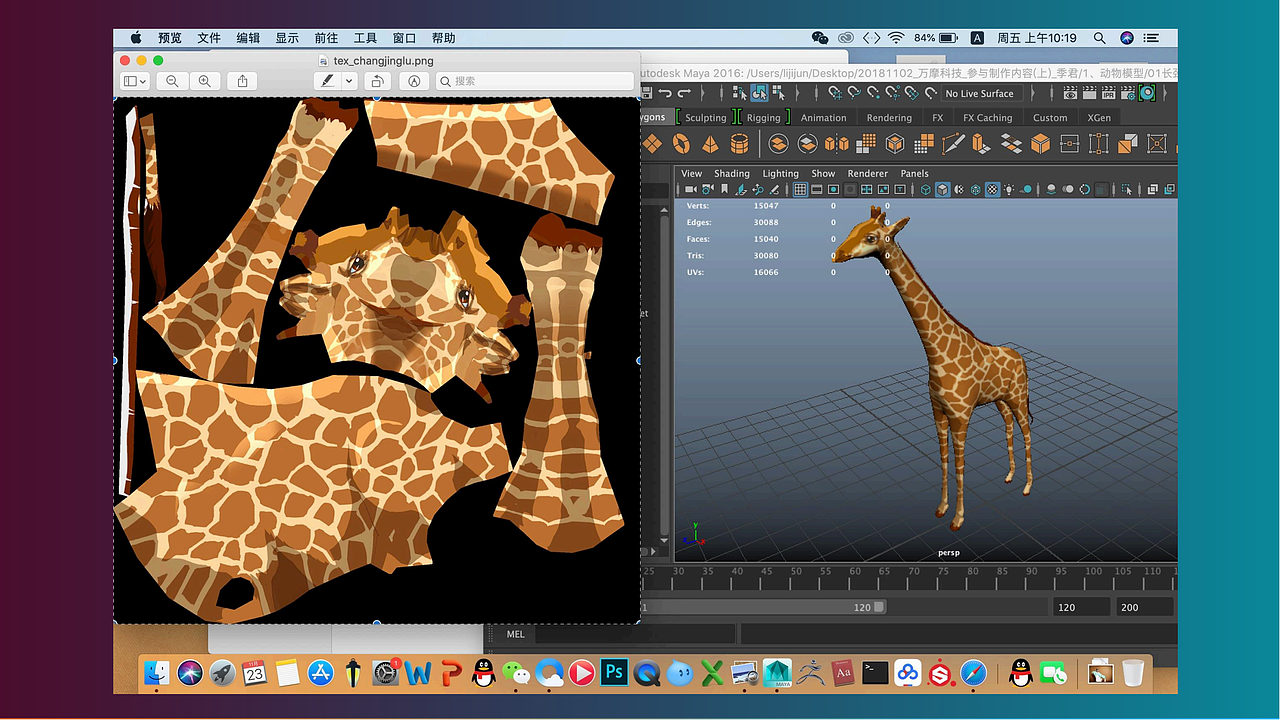Show the Preview markup toolbar

tap(413, 81)
